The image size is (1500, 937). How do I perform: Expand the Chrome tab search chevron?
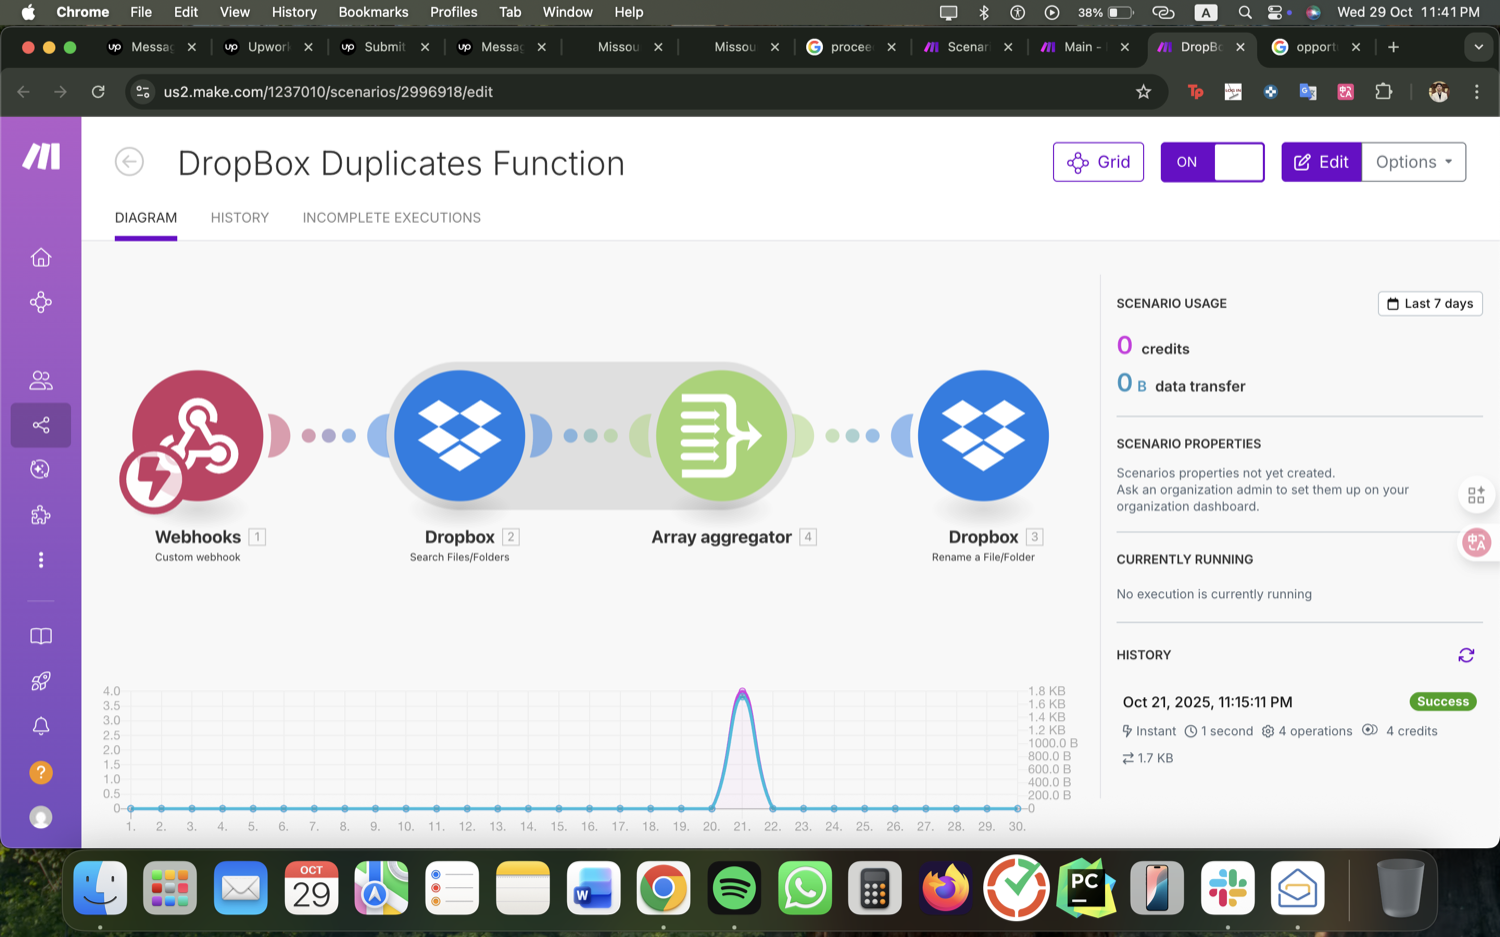(1478, 47)
